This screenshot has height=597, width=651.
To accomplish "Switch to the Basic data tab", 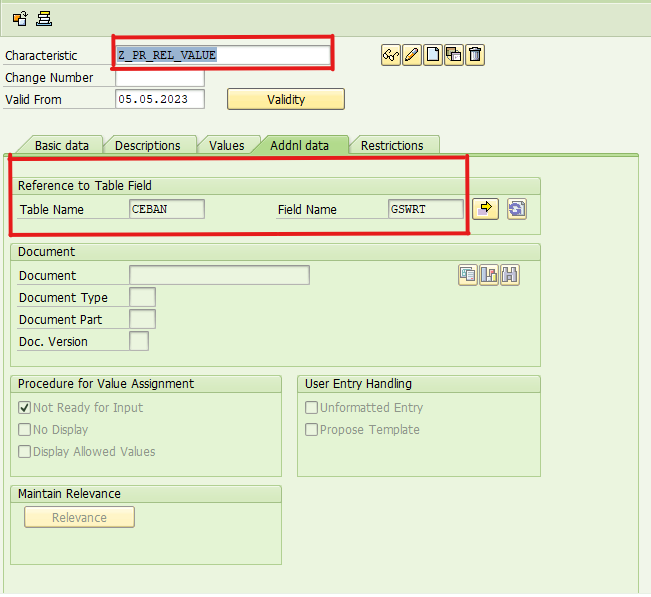I will pos(61,146).
